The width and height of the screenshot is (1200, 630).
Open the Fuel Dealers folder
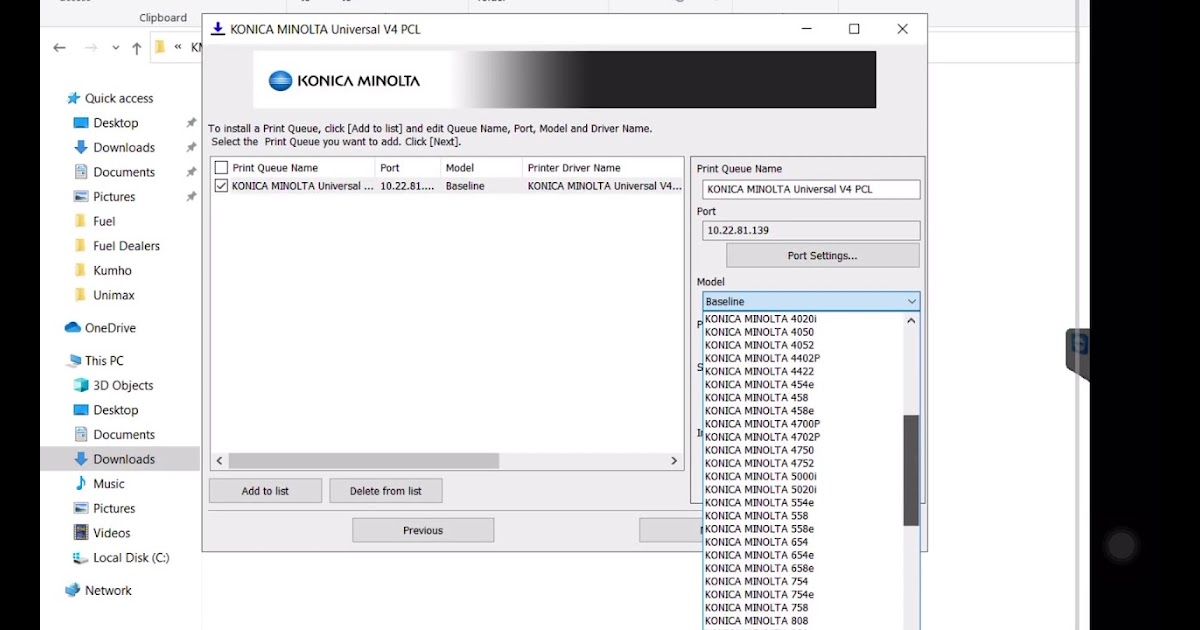click(126, 246)
